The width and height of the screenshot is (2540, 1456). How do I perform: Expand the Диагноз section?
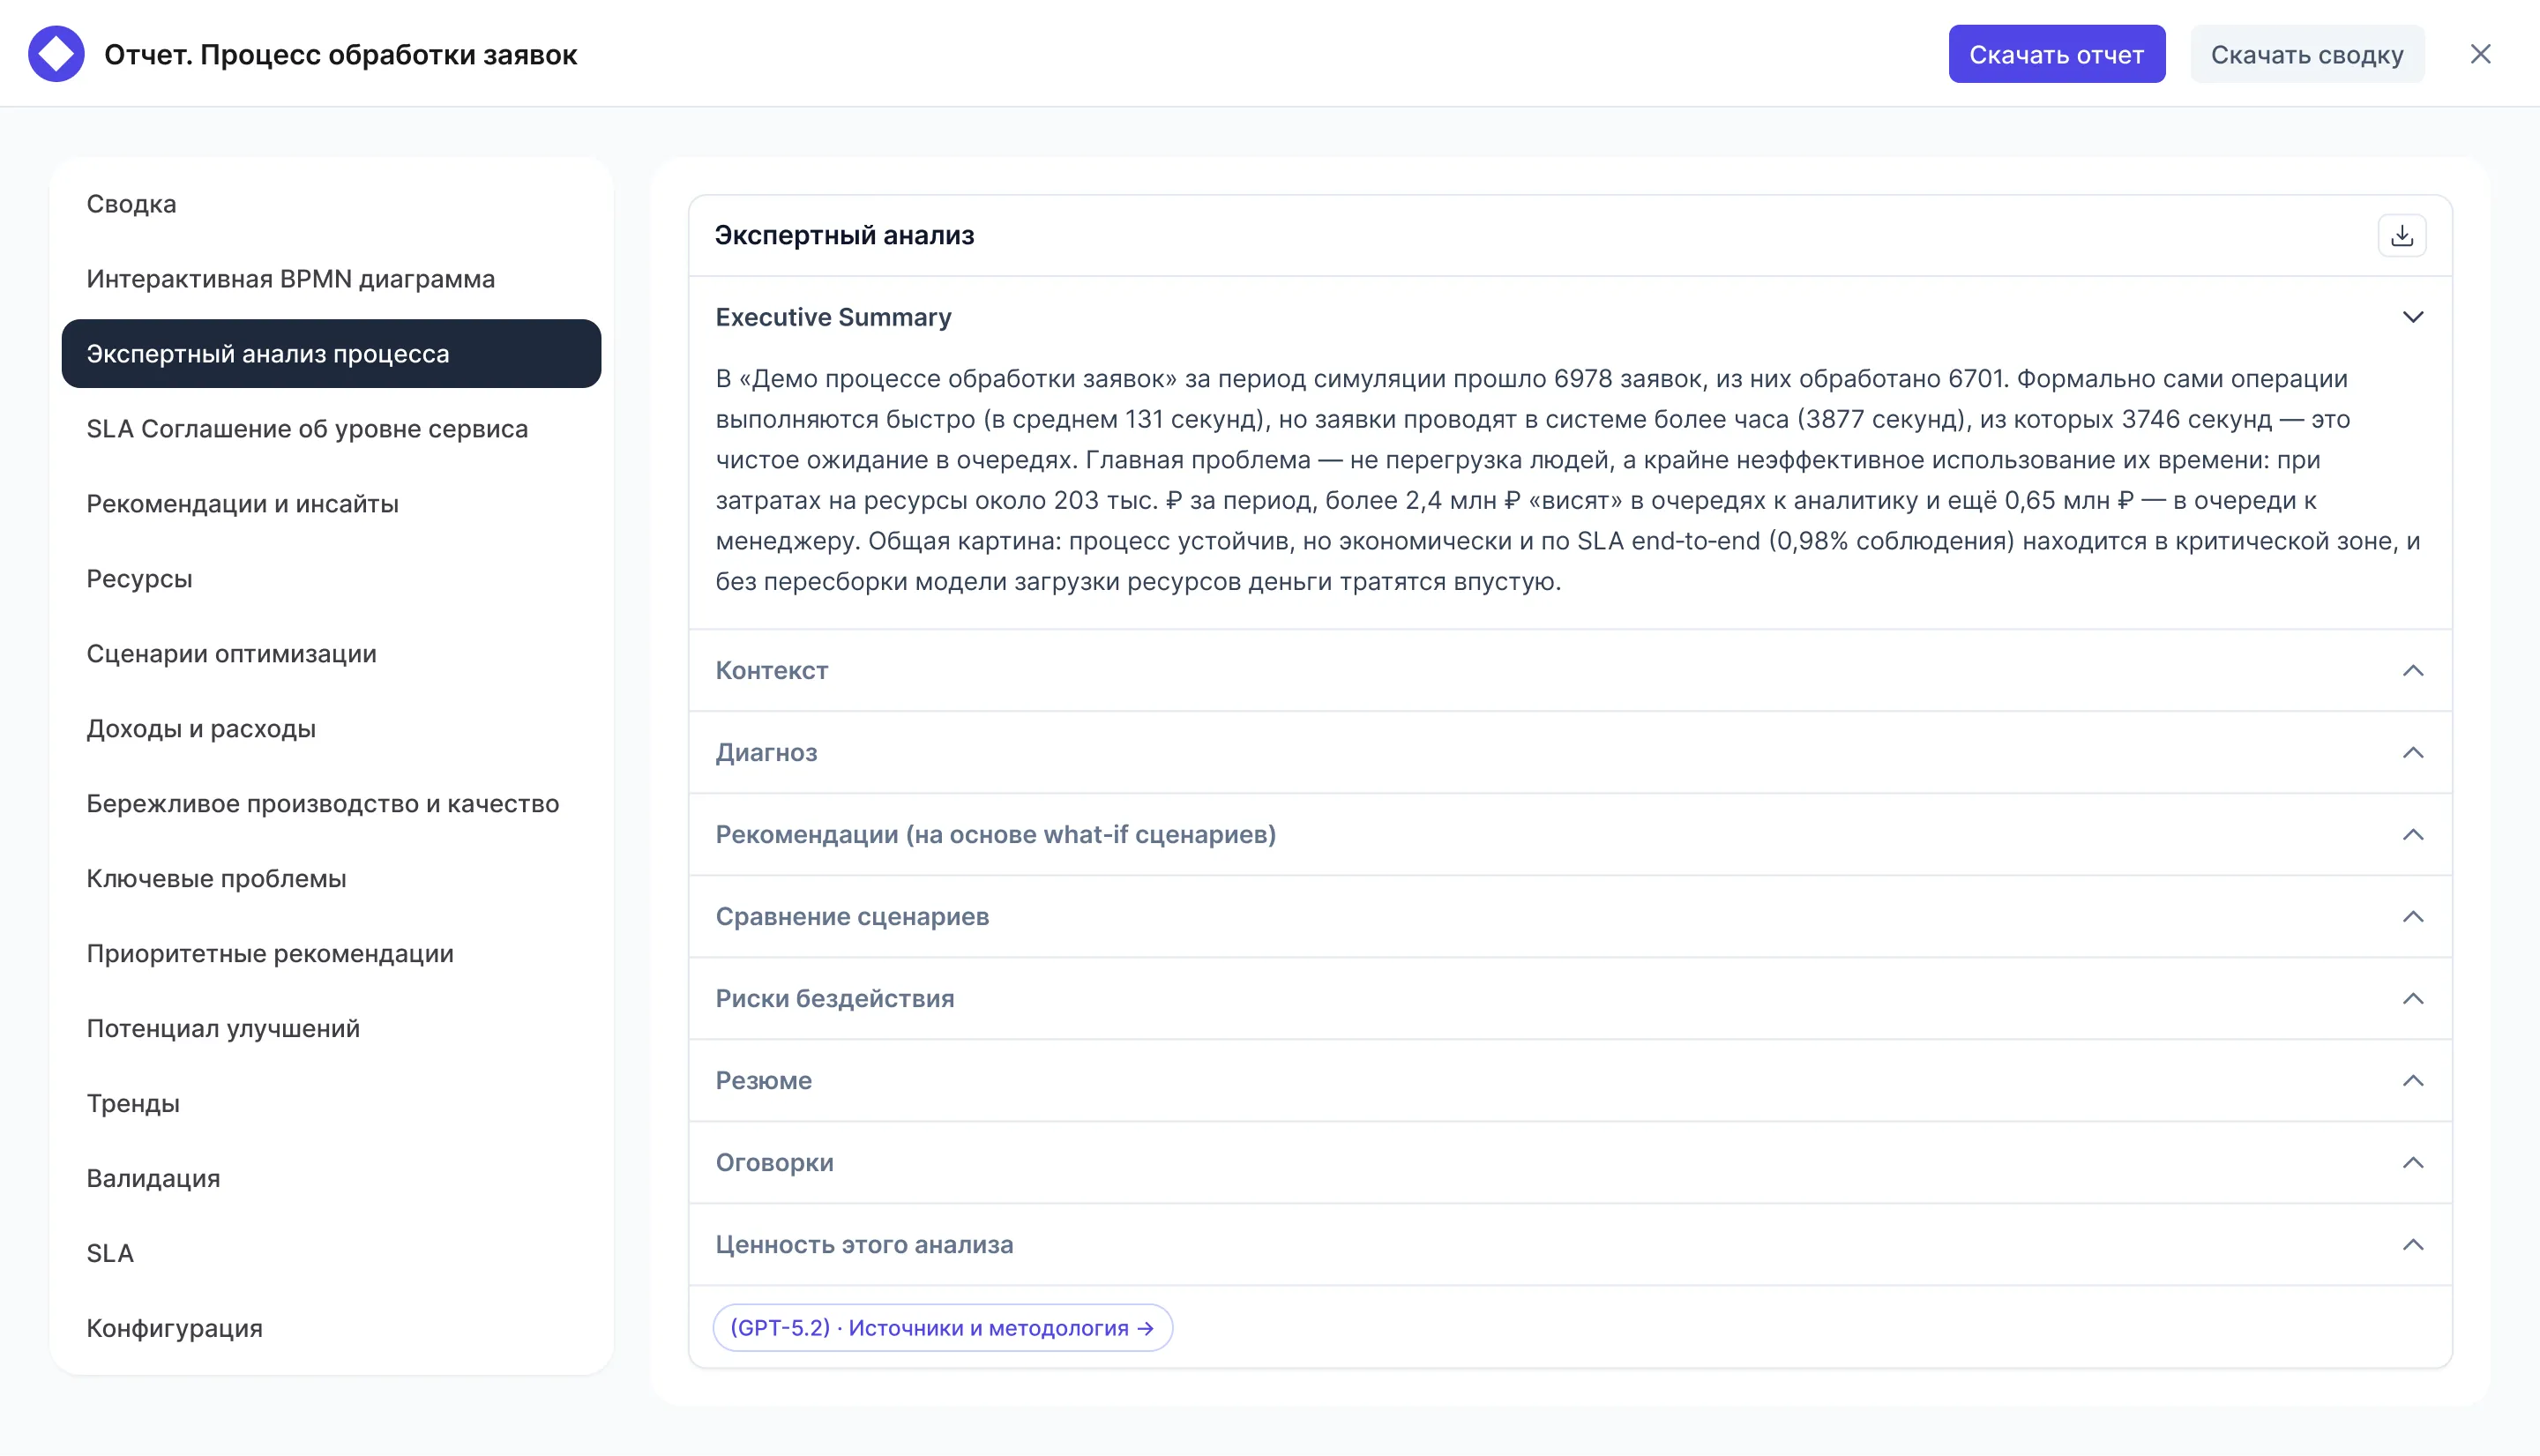[2412, 752]
